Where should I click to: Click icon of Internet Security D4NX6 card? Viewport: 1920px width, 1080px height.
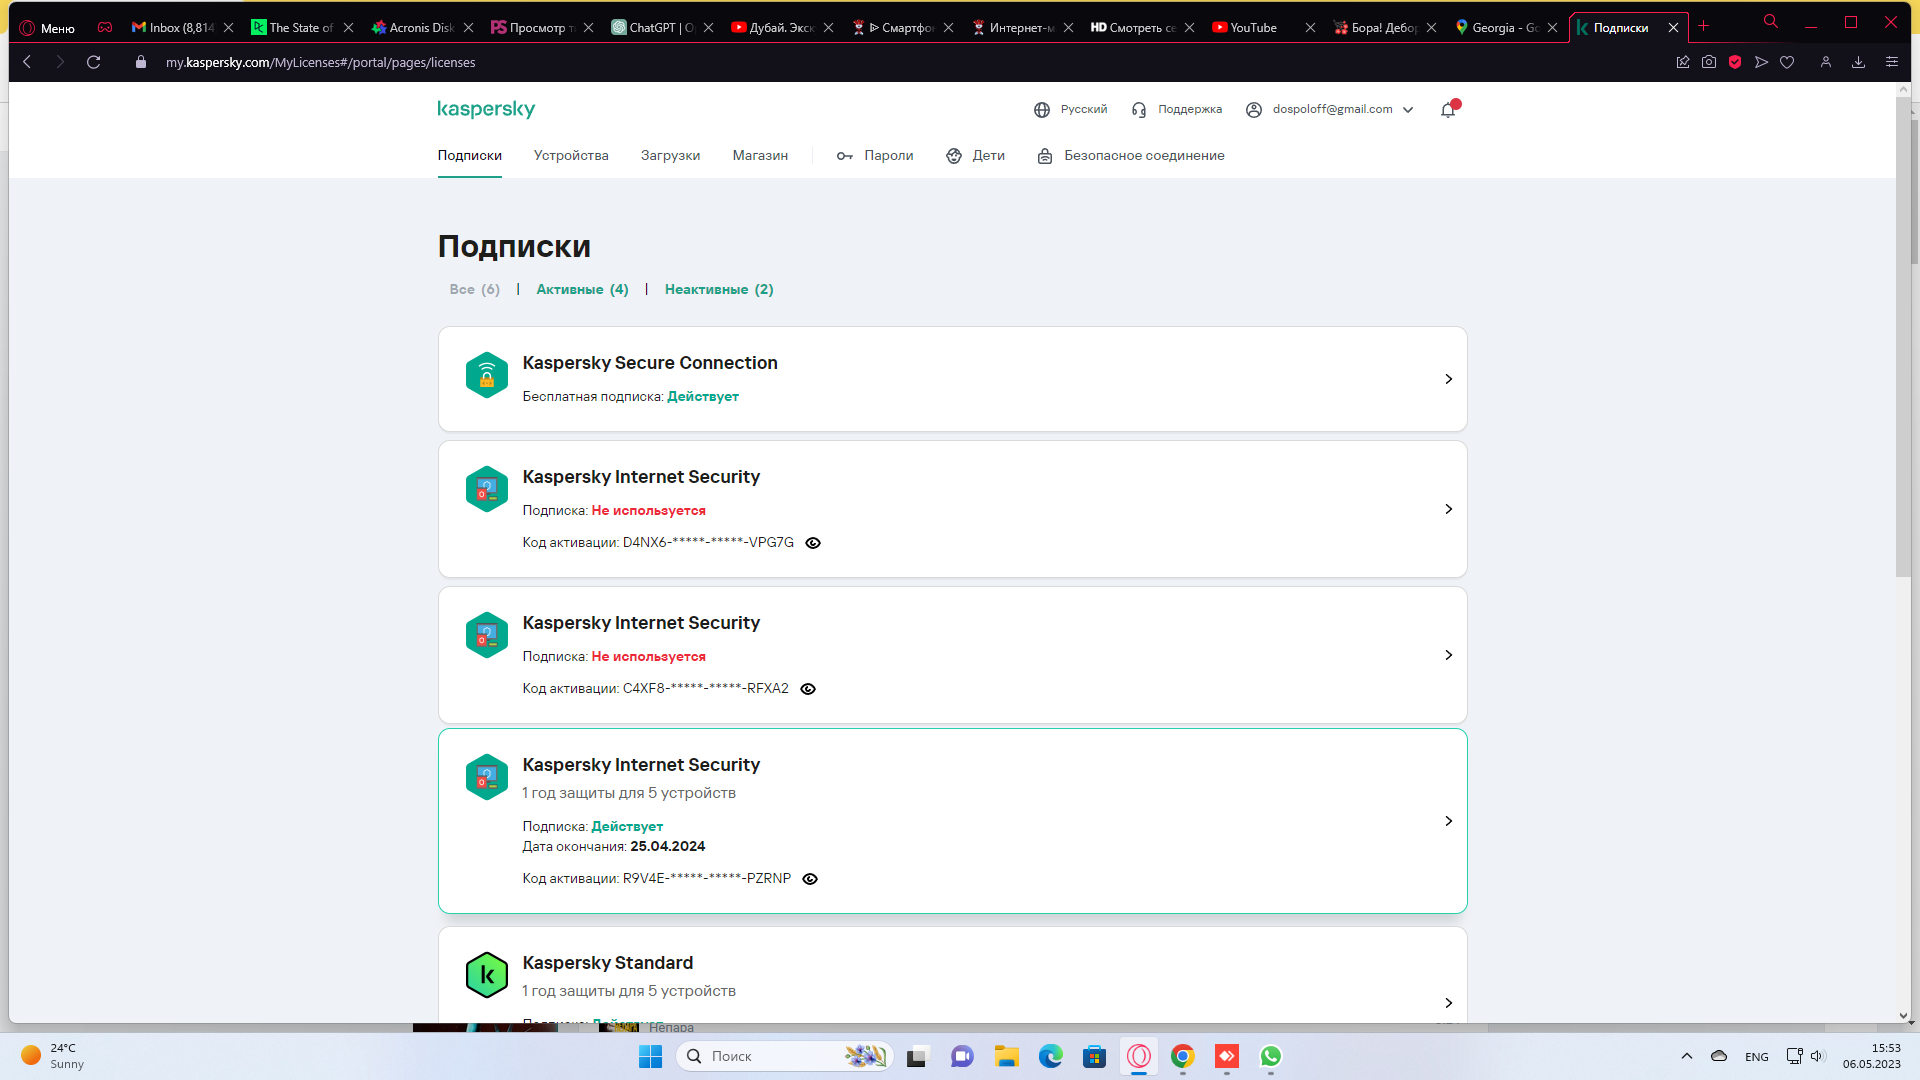[x=487, y=489]
